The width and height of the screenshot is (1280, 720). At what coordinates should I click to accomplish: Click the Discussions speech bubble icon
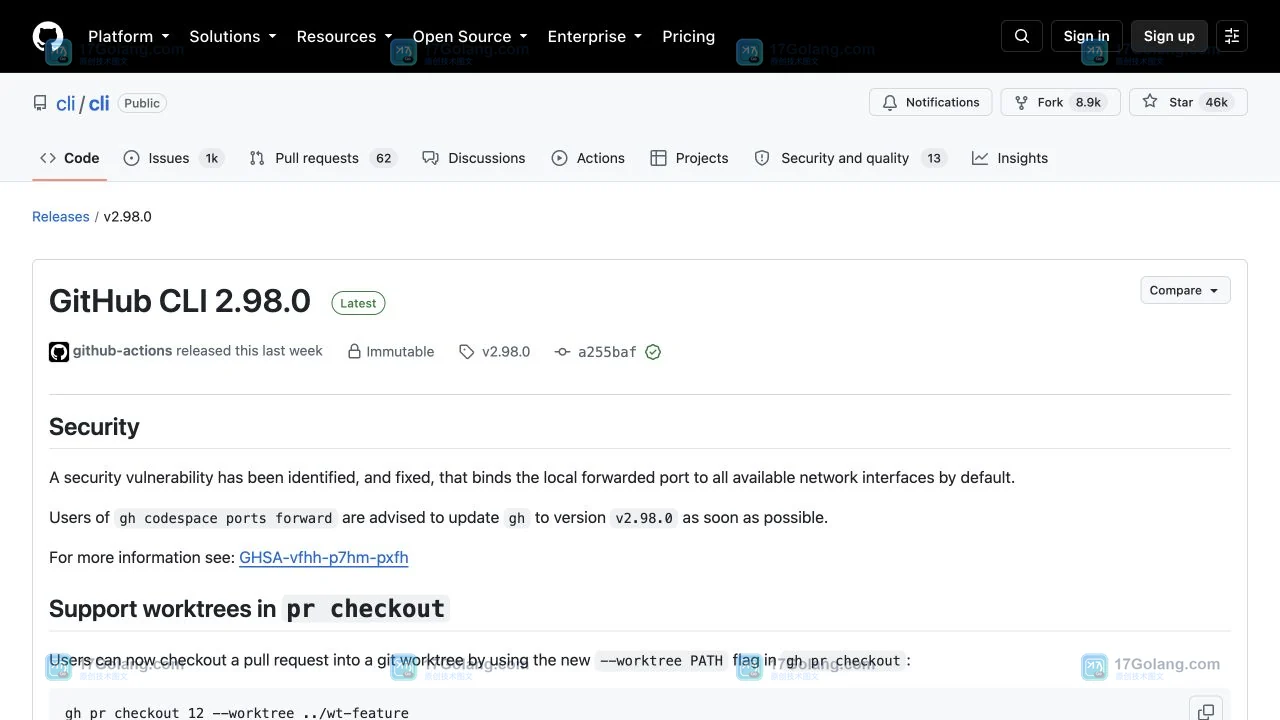click(x=430, y=158)
